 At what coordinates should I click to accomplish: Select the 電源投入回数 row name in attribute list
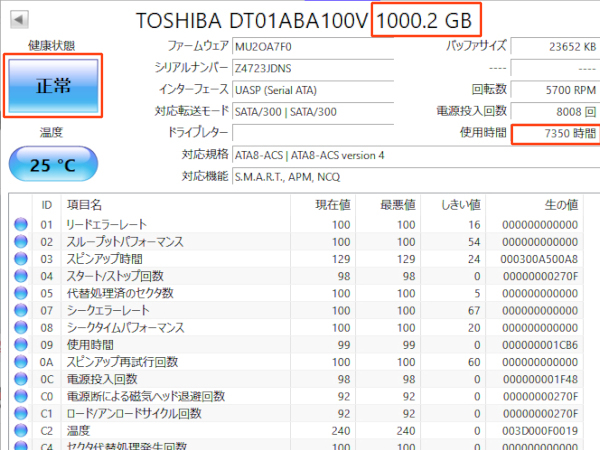pos(102,379)
